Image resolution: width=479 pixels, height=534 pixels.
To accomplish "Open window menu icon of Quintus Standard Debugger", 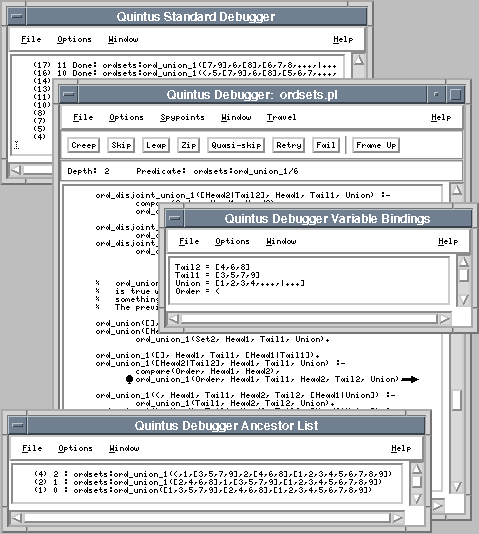I will point(17,16).
